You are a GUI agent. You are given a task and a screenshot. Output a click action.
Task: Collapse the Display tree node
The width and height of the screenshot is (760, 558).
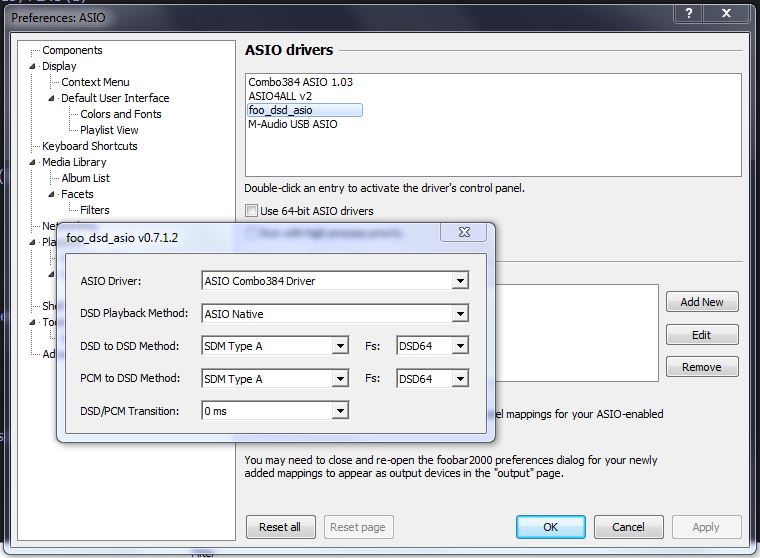coord(32,66)
